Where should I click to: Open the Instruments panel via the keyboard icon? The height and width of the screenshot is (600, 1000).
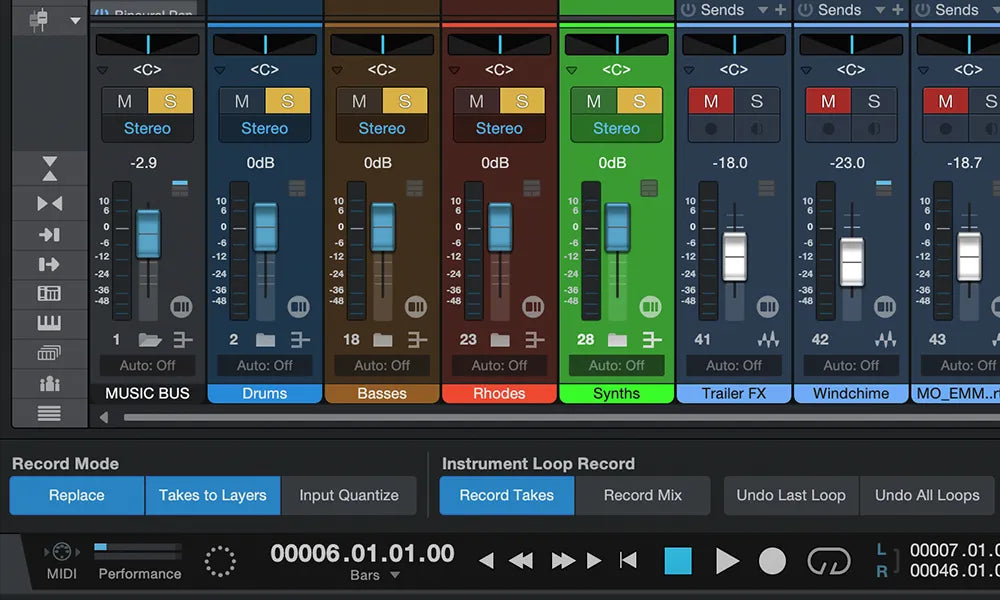(x=50, y=322)
